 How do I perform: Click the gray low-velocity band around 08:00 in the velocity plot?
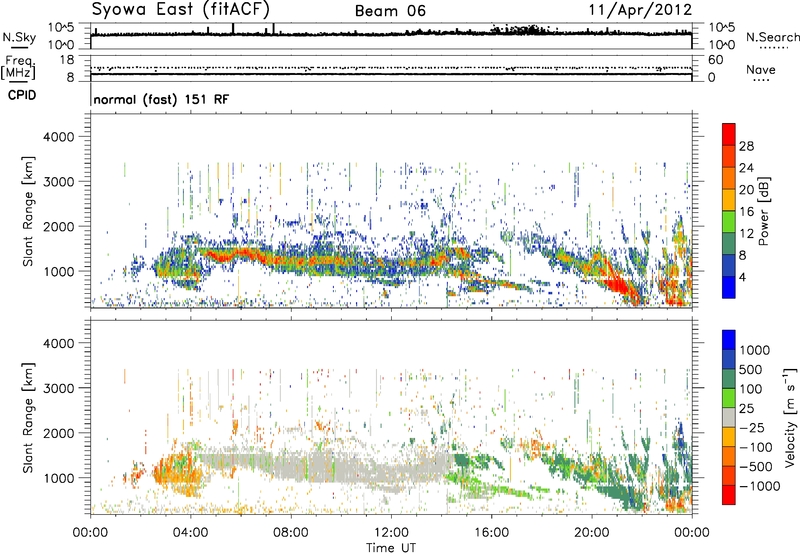[x=293, y=467]
